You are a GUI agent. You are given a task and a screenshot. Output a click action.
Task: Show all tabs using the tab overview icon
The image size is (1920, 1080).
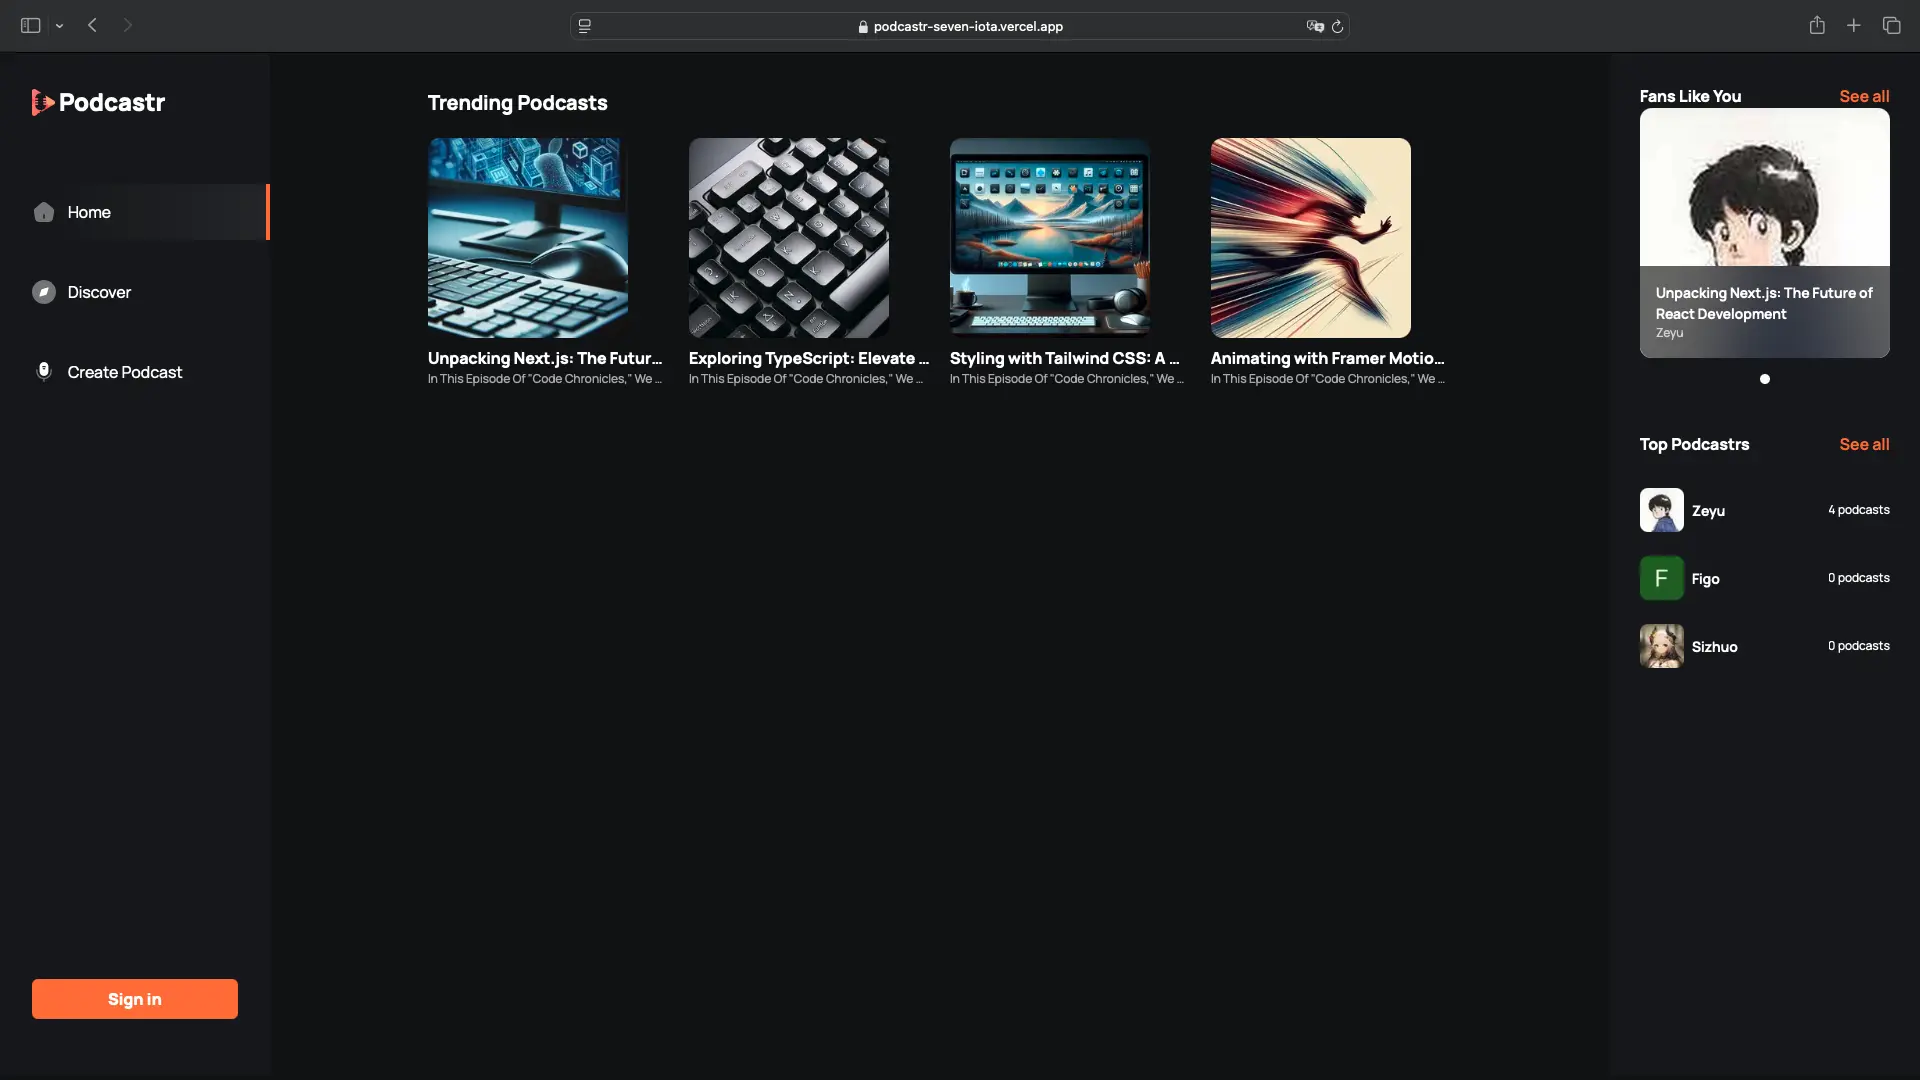[1892, 25]
